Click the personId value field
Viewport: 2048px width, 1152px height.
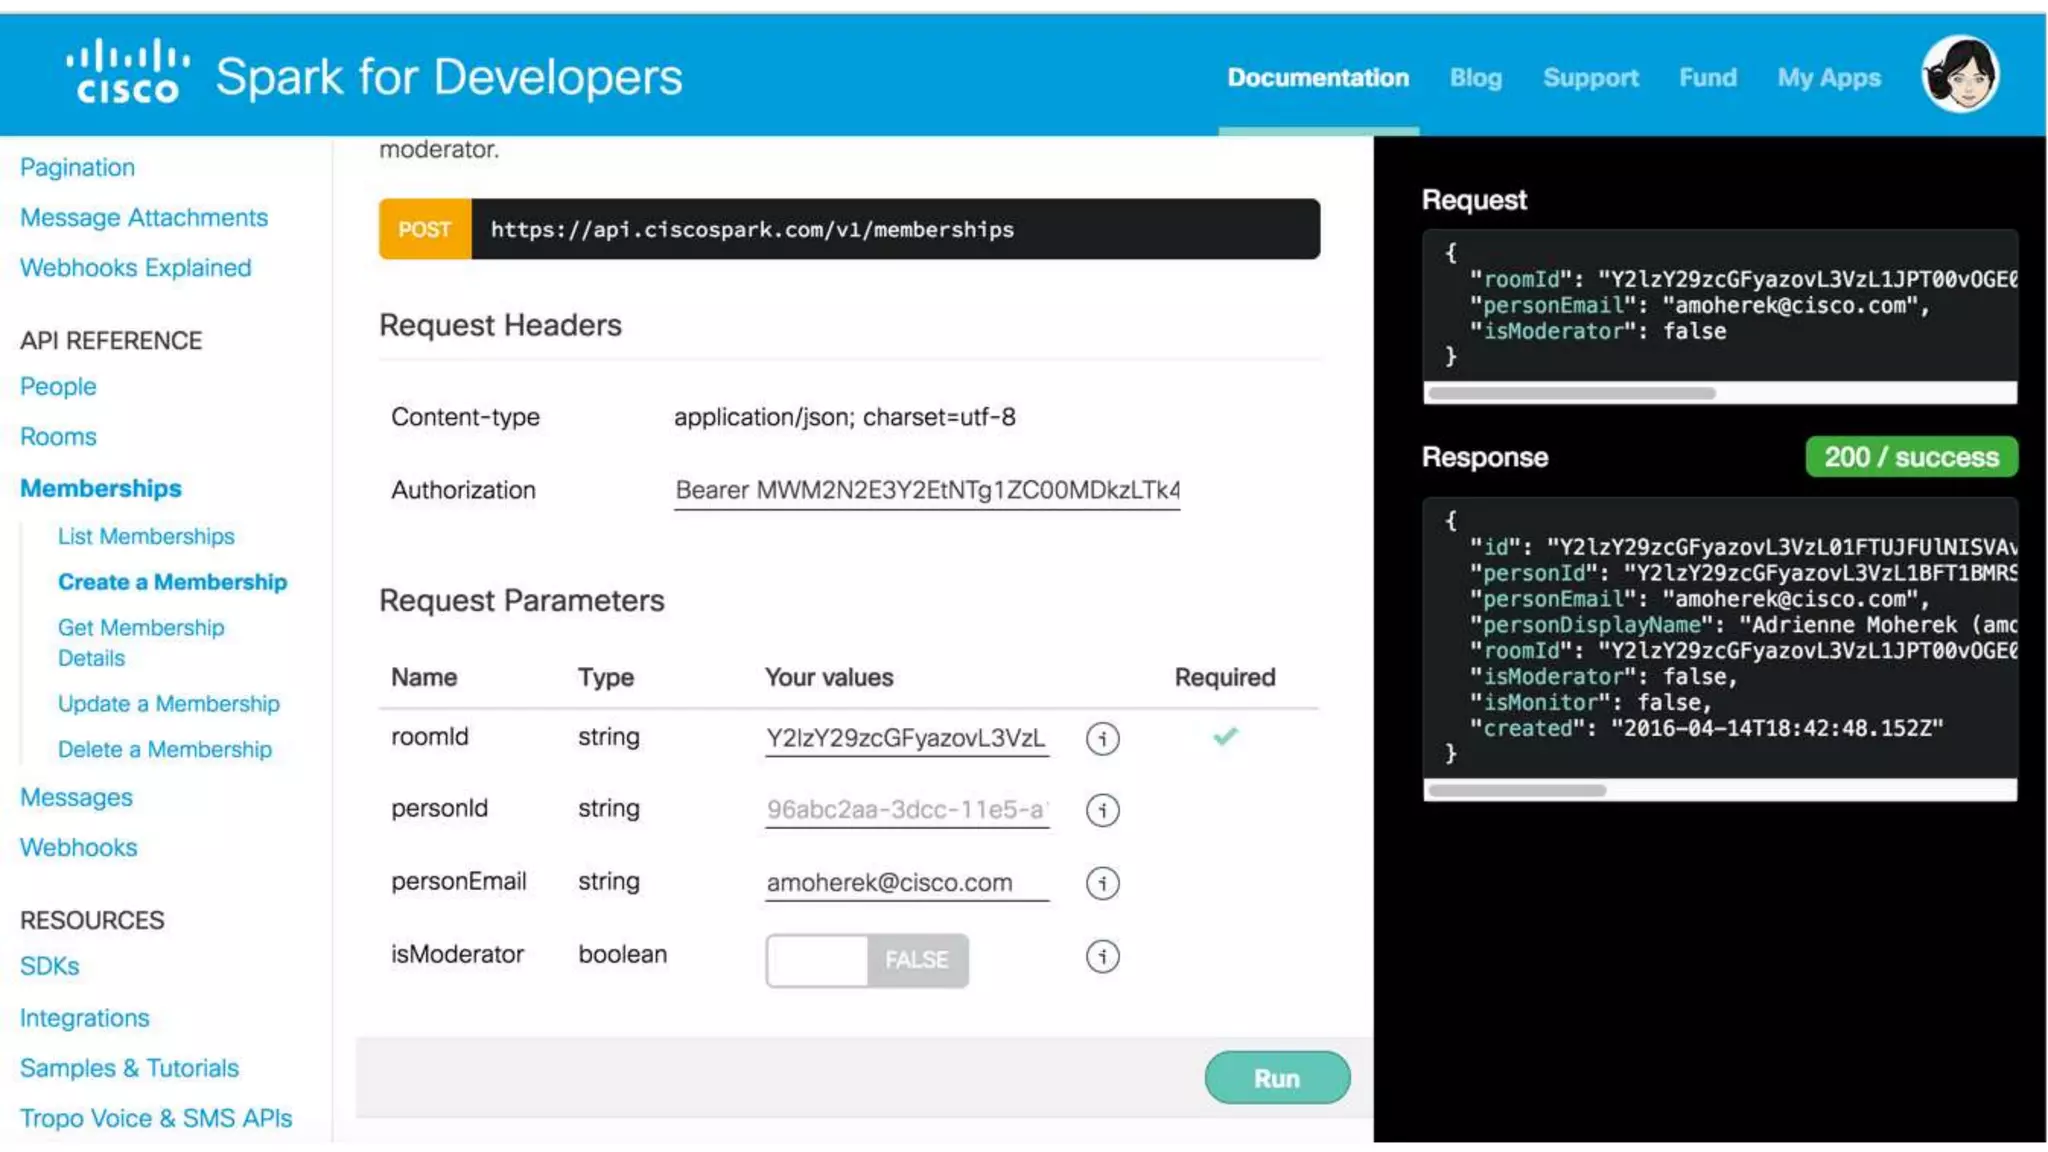tap(906, 809)
